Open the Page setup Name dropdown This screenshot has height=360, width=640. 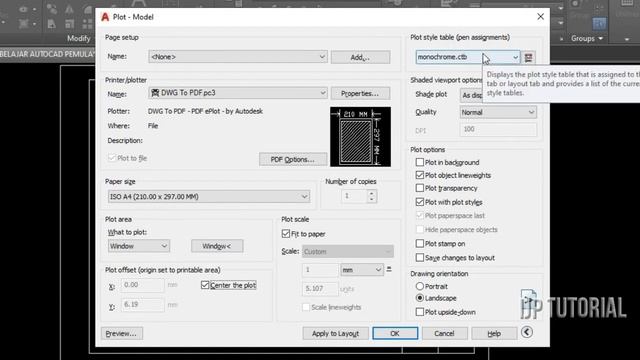point(238,57)
